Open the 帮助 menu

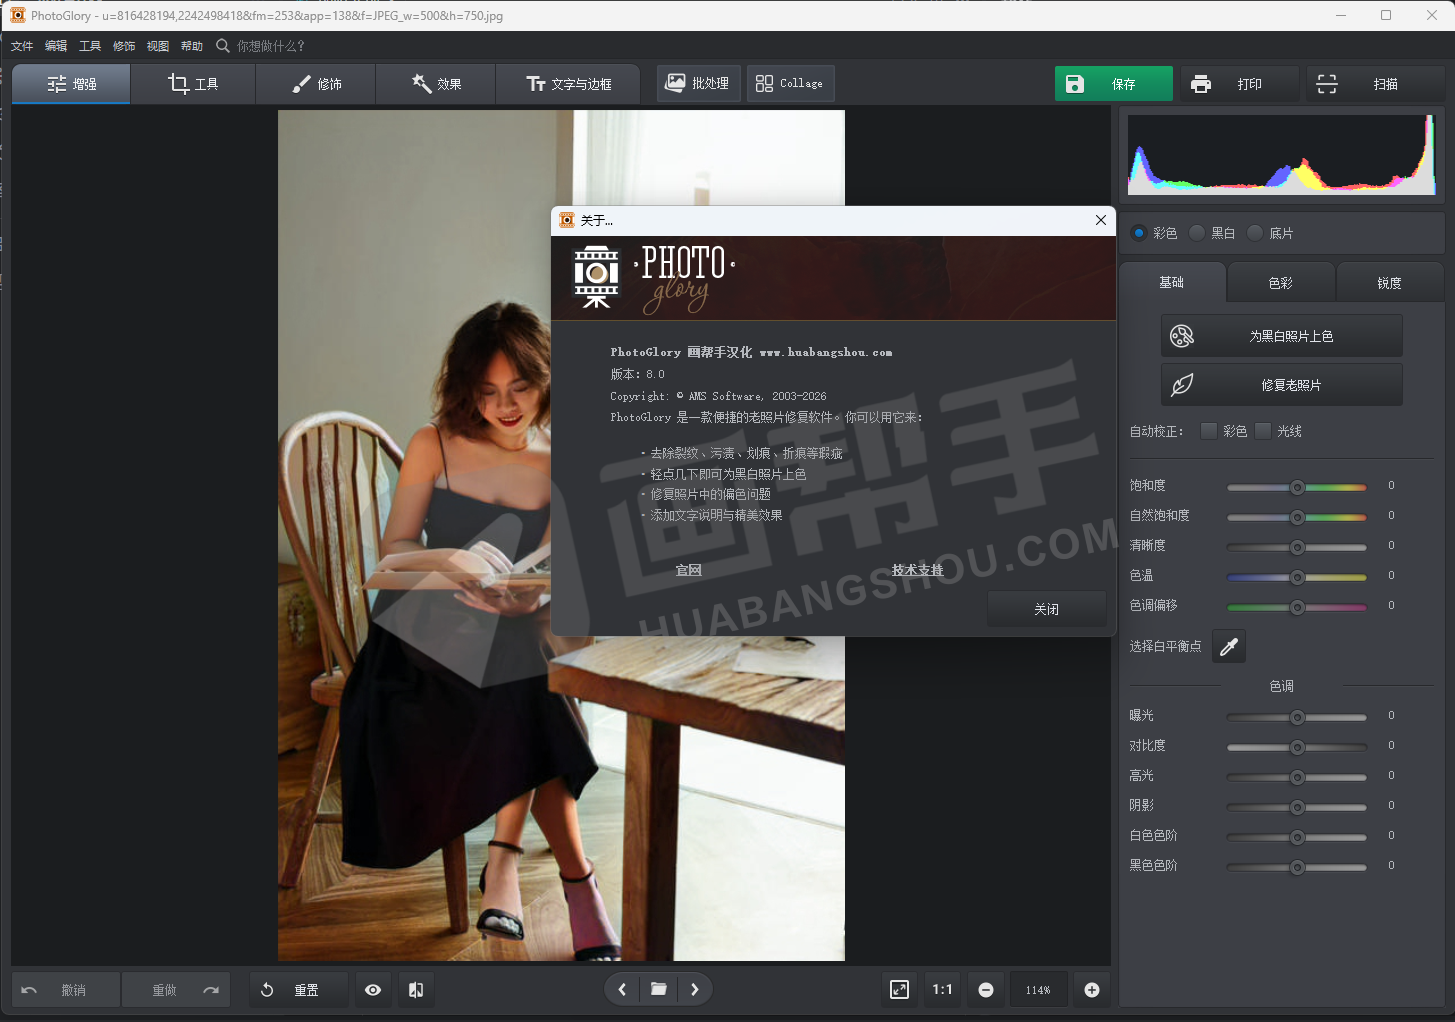[192, 46]
